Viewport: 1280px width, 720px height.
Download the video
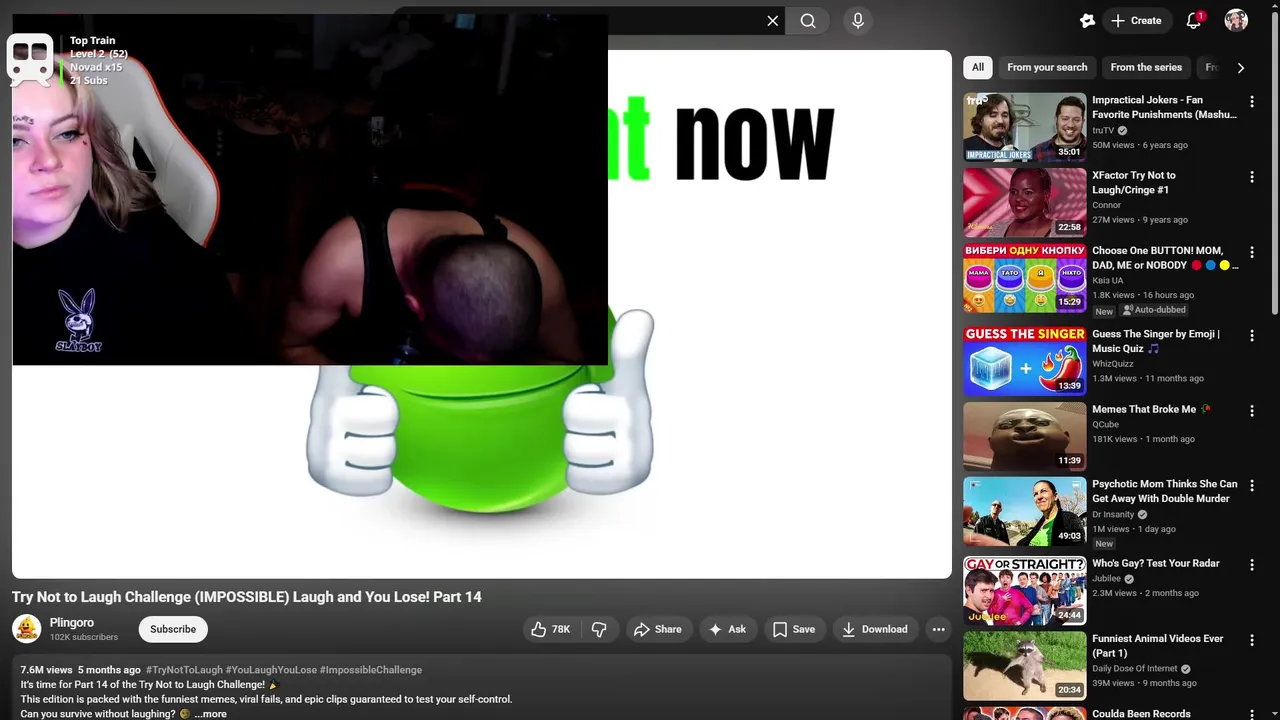[x=875, y=629]
